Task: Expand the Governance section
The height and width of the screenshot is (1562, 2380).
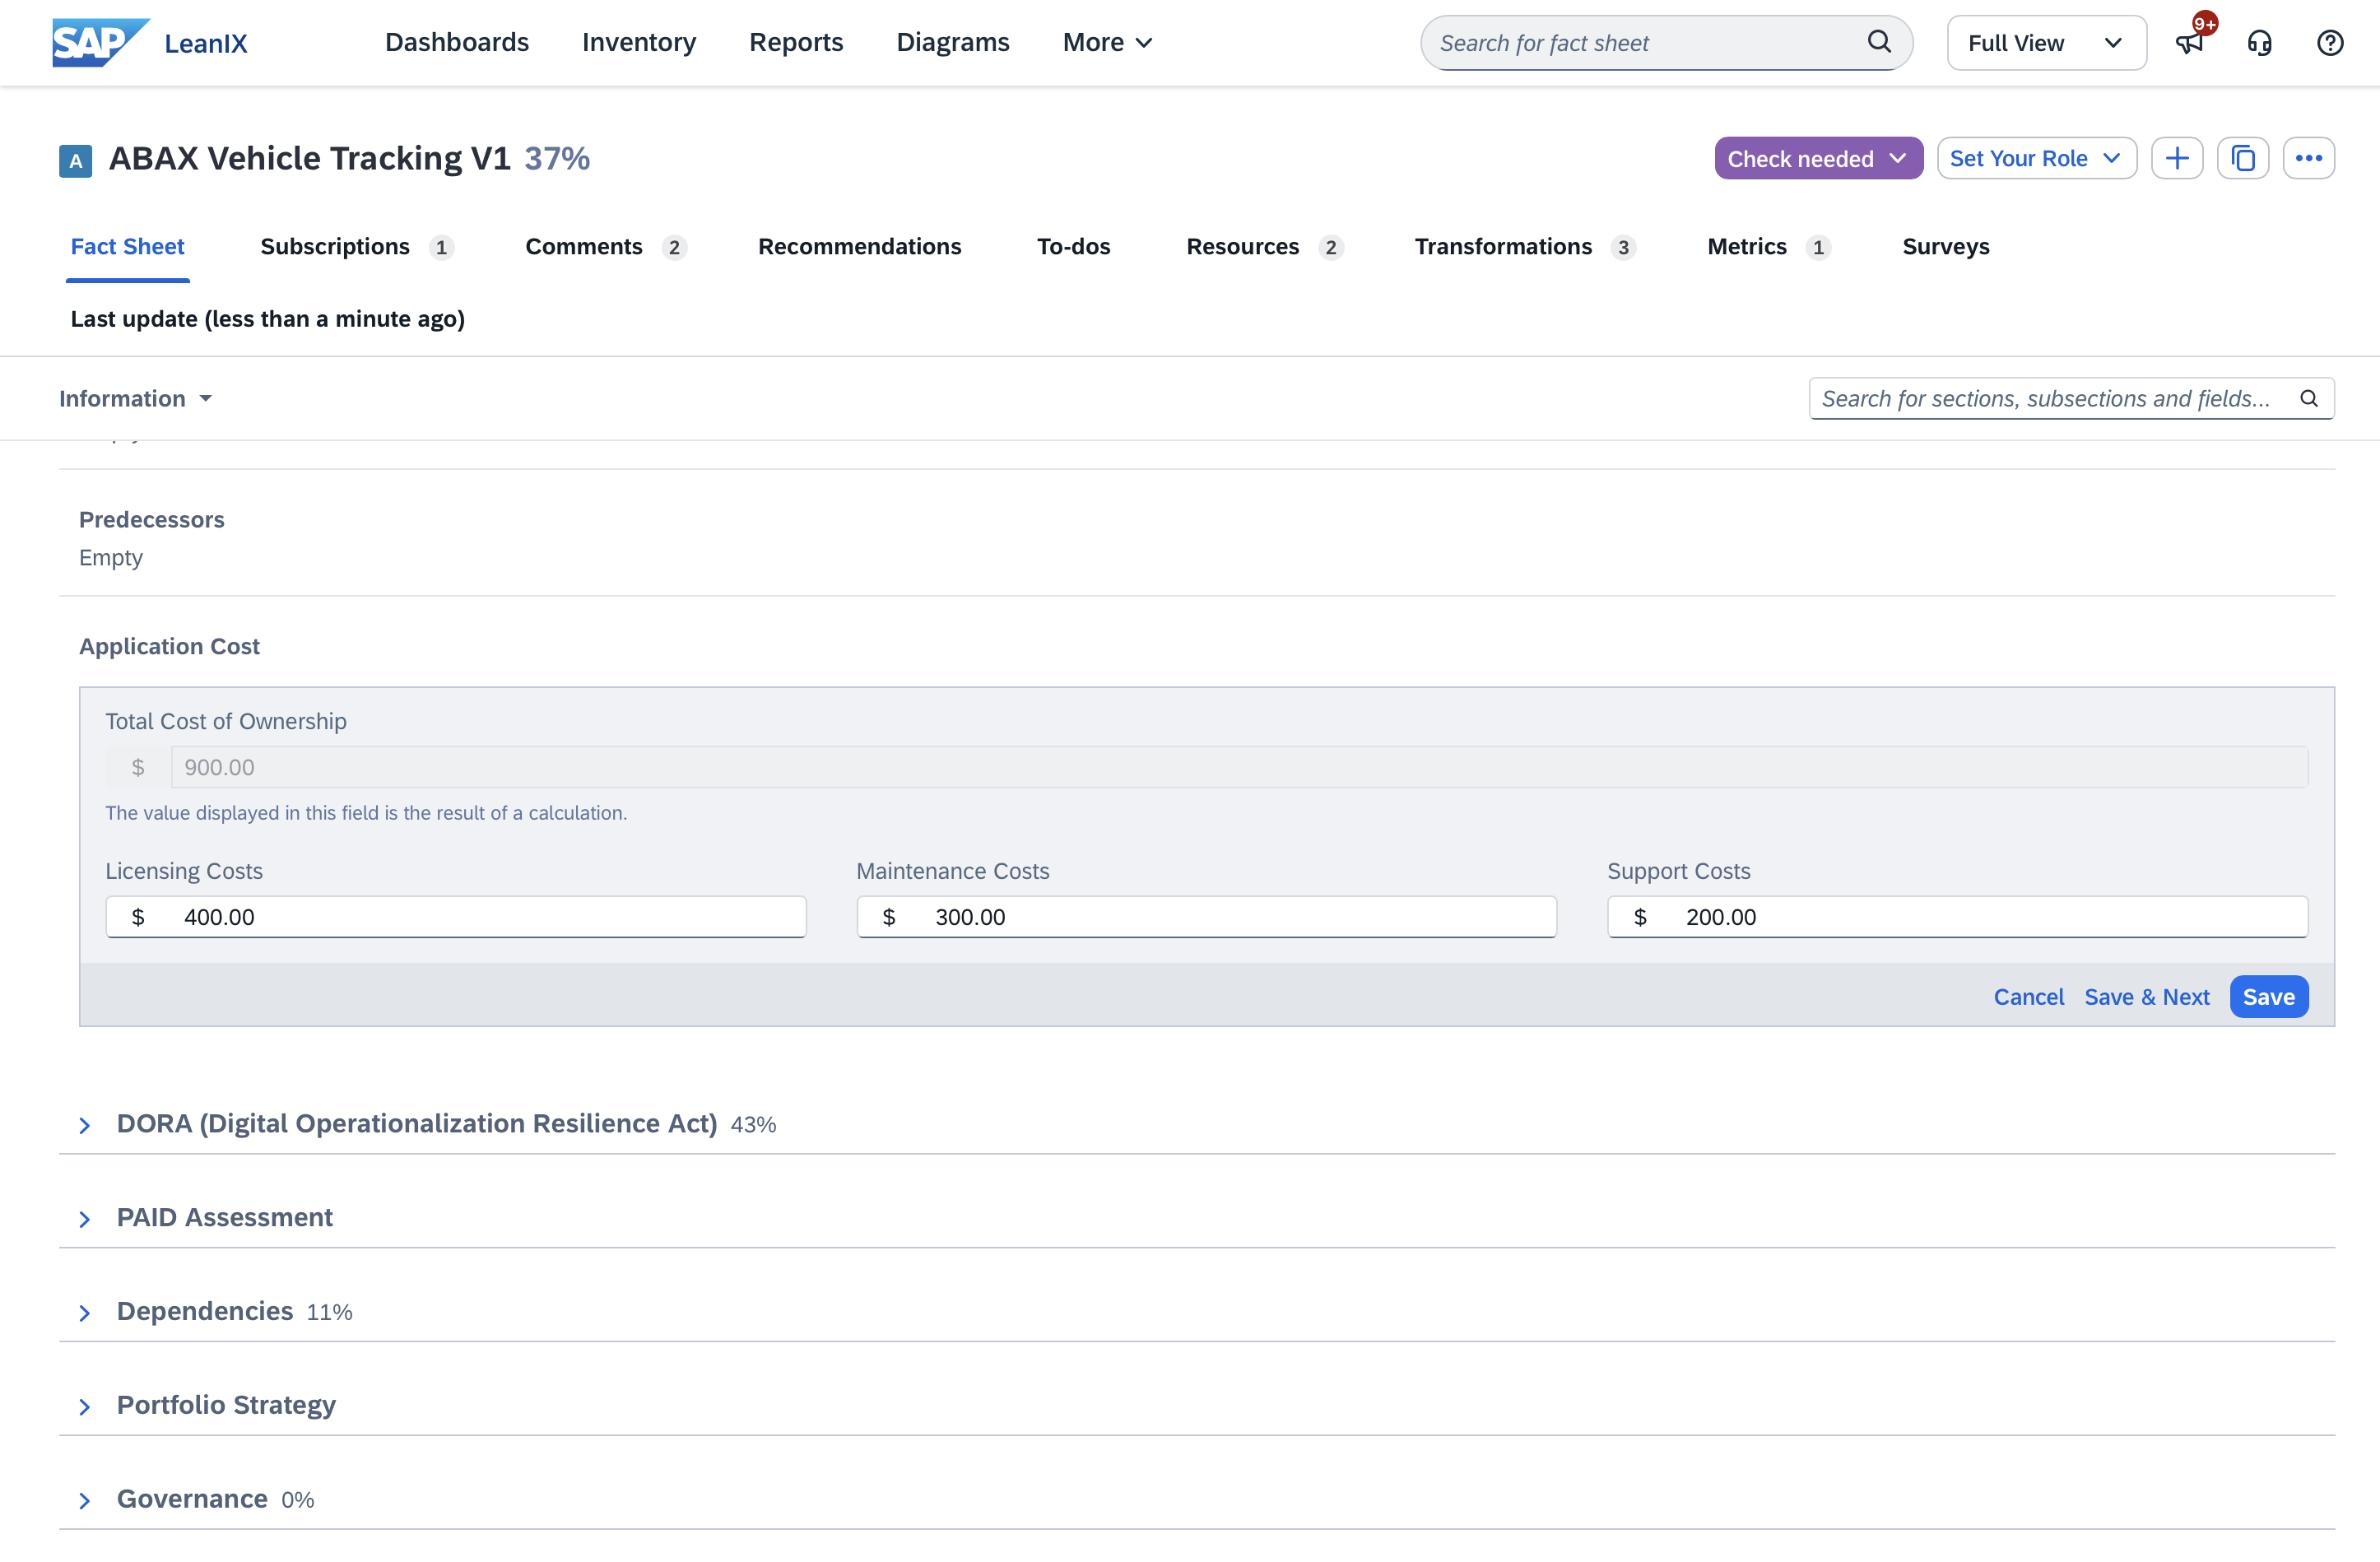Action: tap(85, 1501)
